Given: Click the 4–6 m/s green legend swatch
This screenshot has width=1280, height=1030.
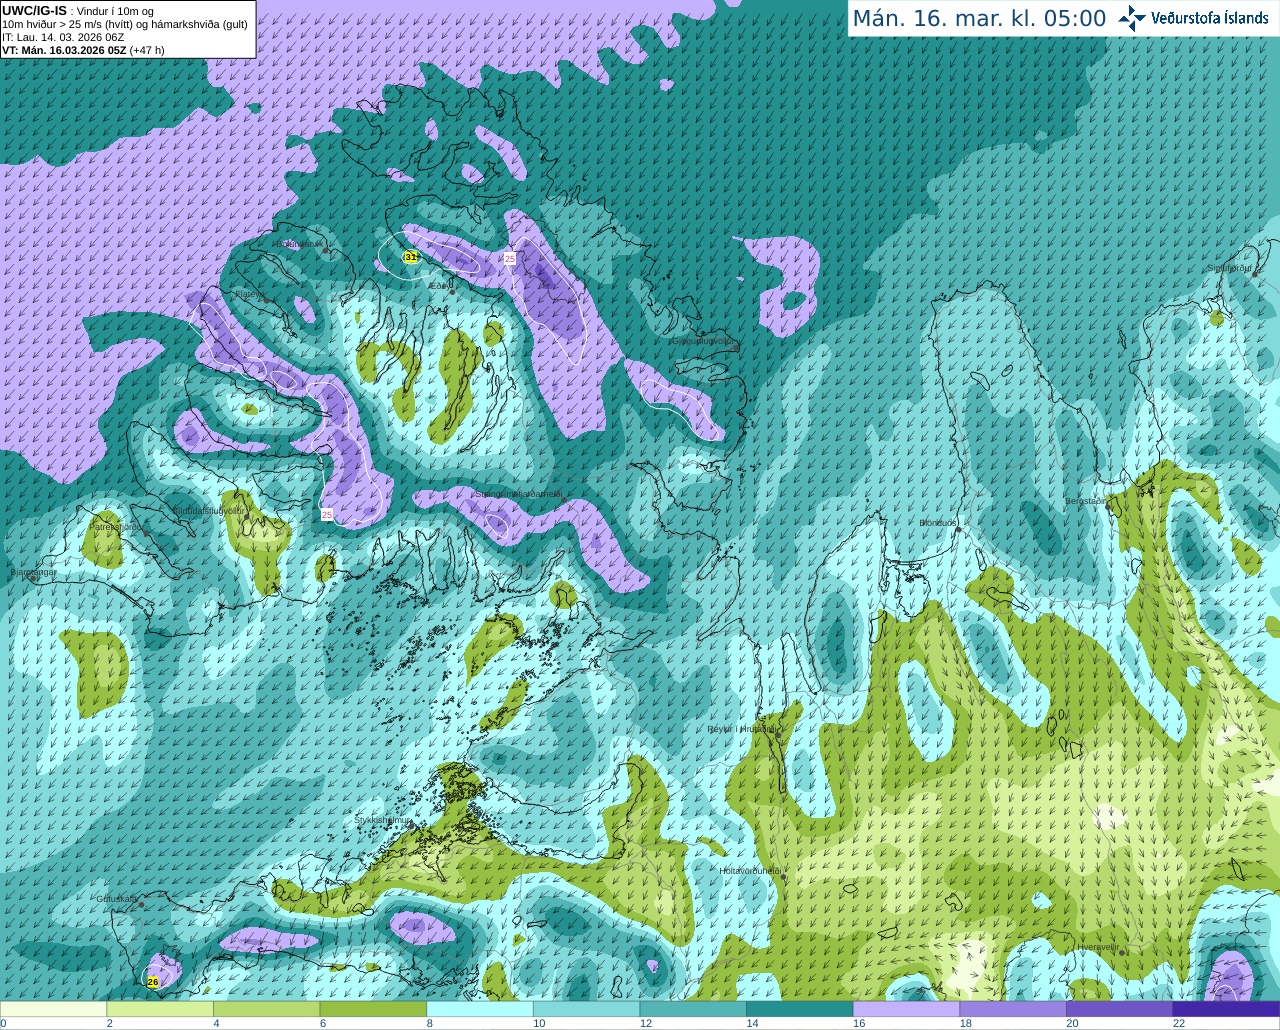Looking at the screenshot, I should [x=266, y=1009].
